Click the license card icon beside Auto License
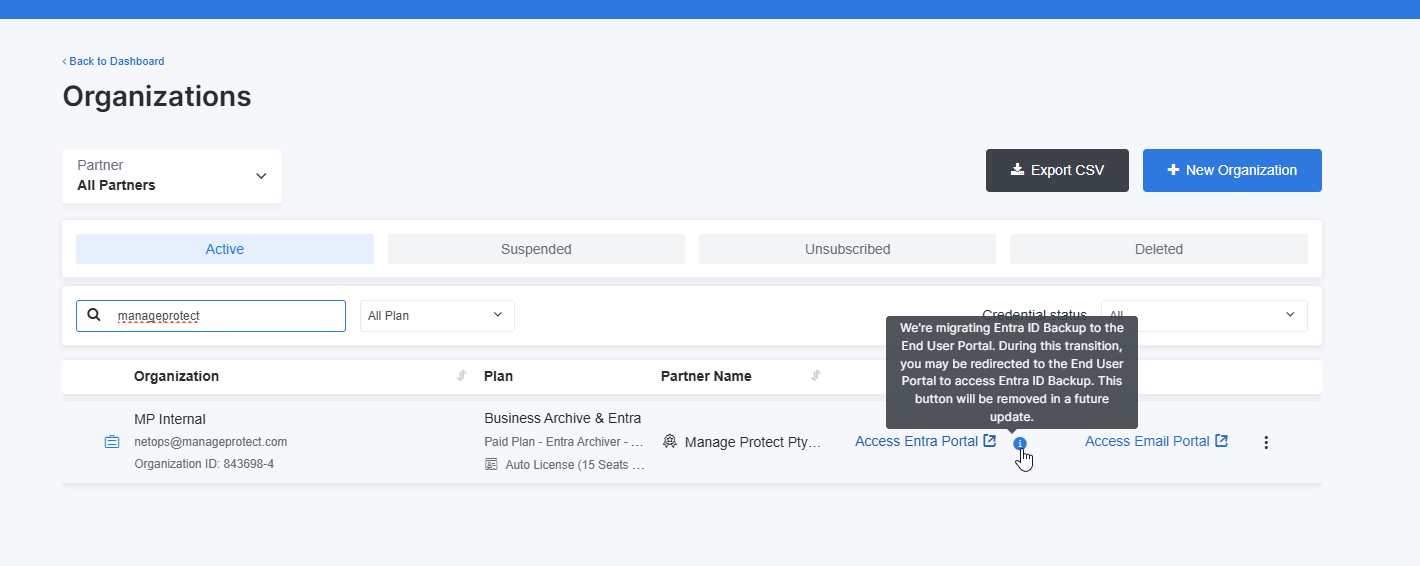Image resolution: width=1420 pixels, height=566 pixels. click(x=491, y=464)
